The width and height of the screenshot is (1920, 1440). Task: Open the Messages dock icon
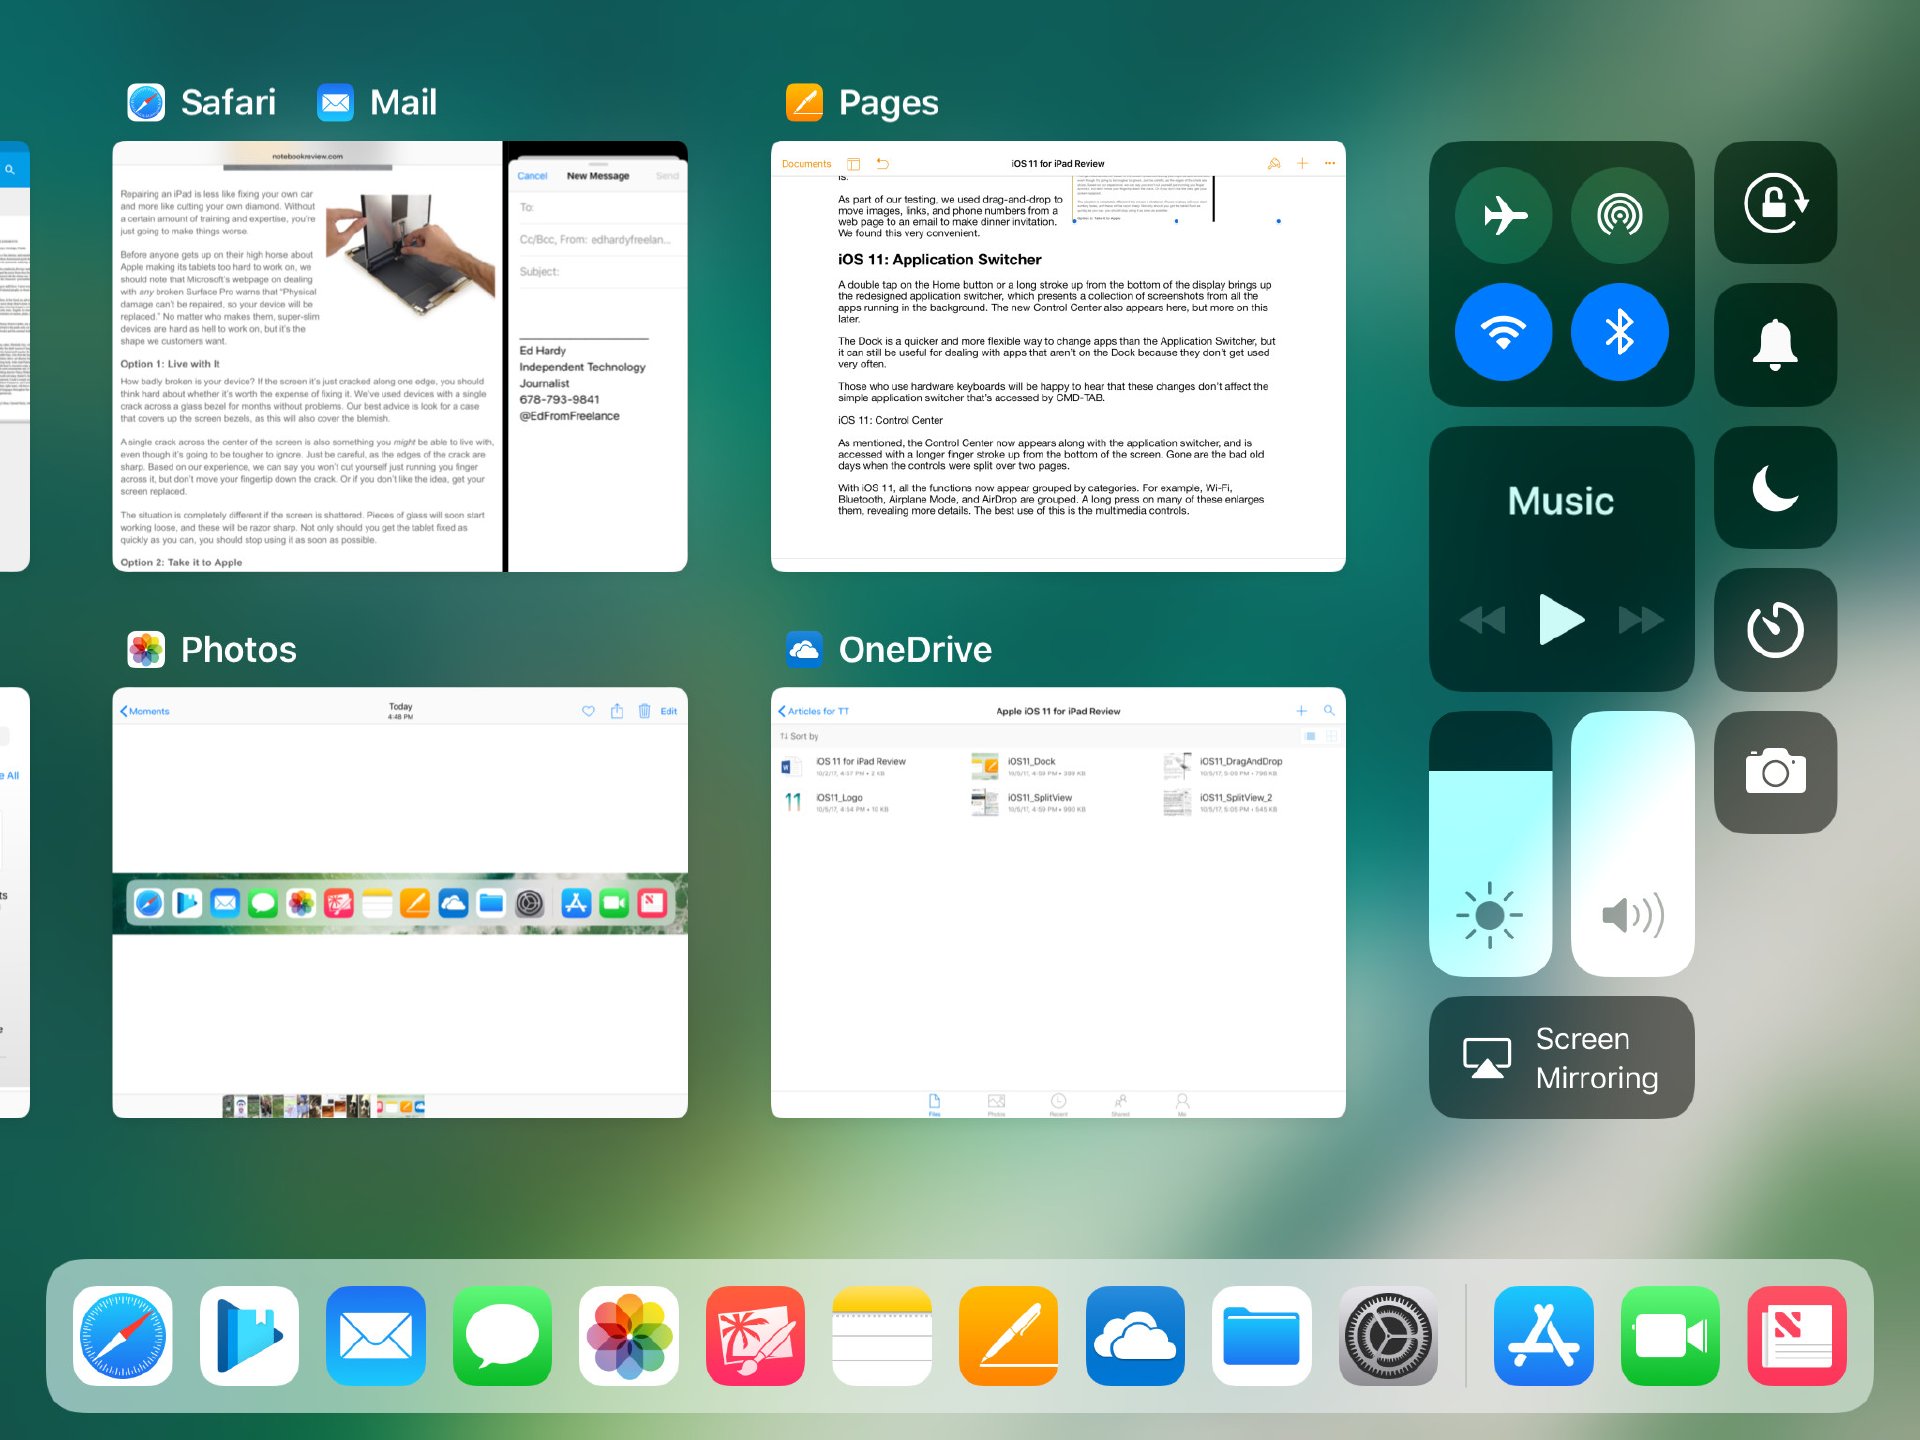502,1336
